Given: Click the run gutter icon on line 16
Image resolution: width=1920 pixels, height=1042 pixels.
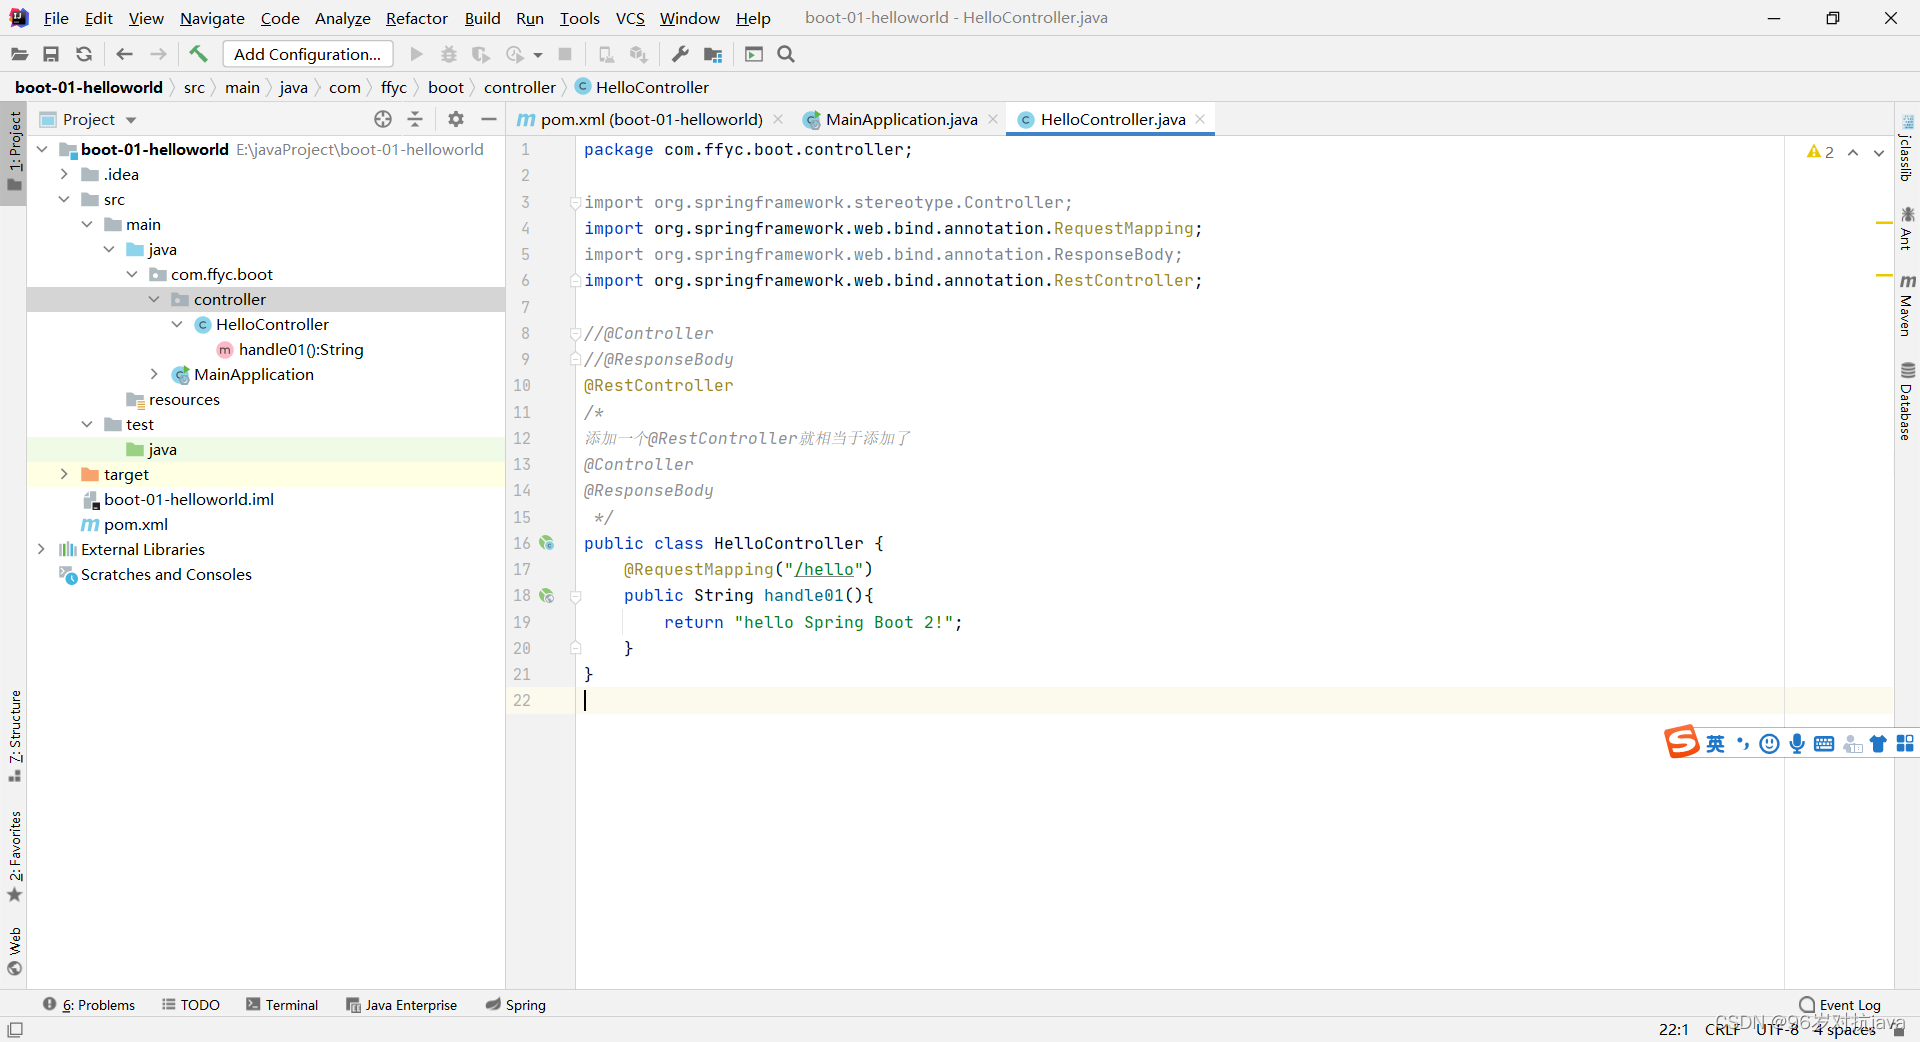Looking at the screenshot, I should click(x=547, y=543).
